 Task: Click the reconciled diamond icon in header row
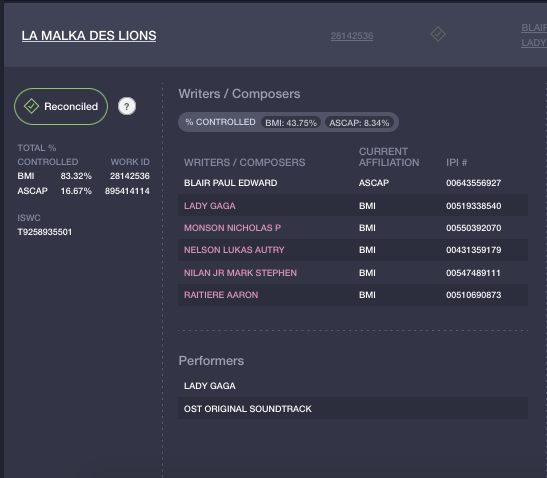[438, 34]
